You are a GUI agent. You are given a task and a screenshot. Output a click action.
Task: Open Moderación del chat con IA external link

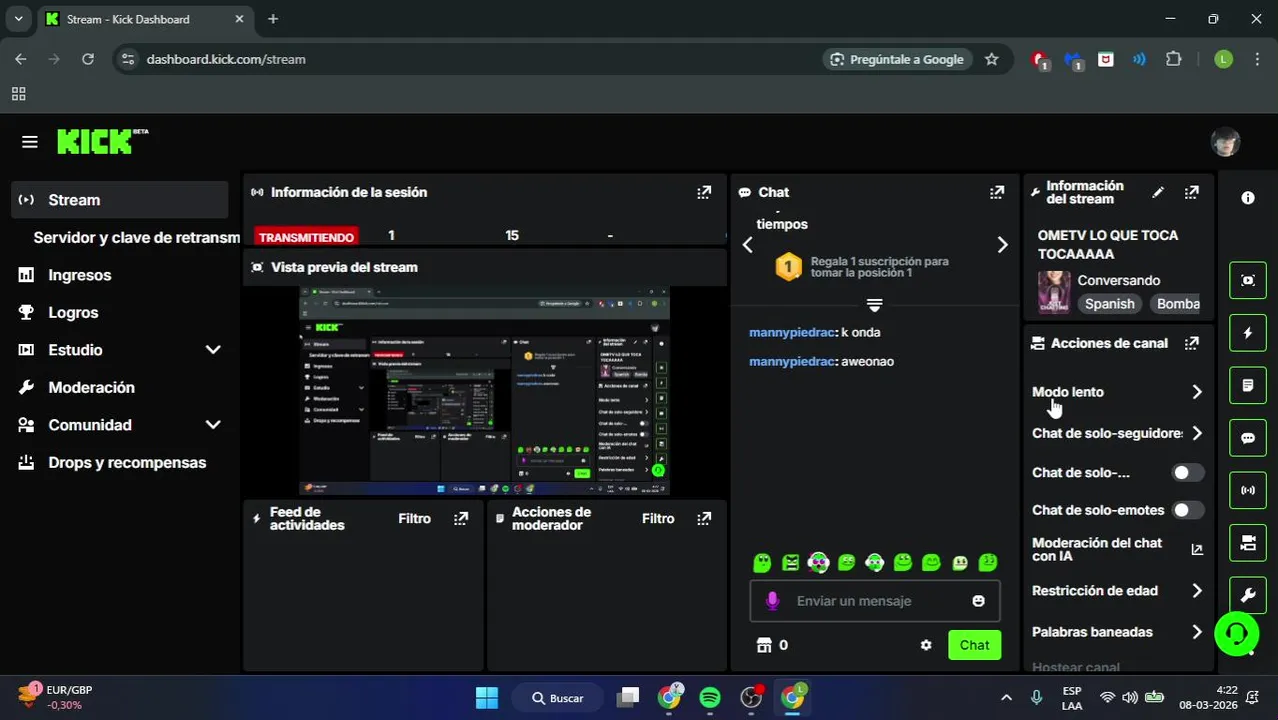[x=1197, y=549]
